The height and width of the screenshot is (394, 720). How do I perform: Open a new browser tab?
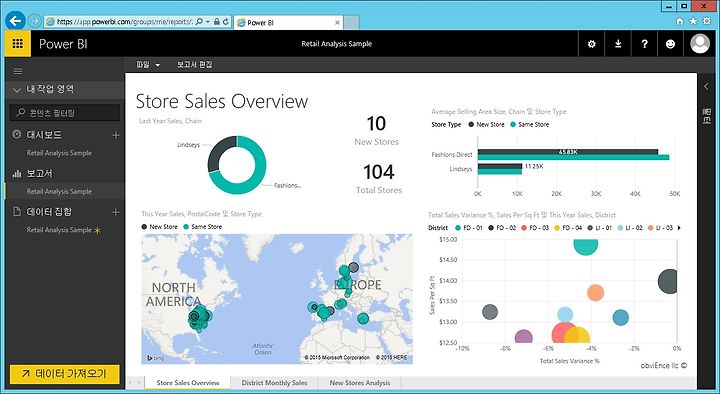pos(351,23)
